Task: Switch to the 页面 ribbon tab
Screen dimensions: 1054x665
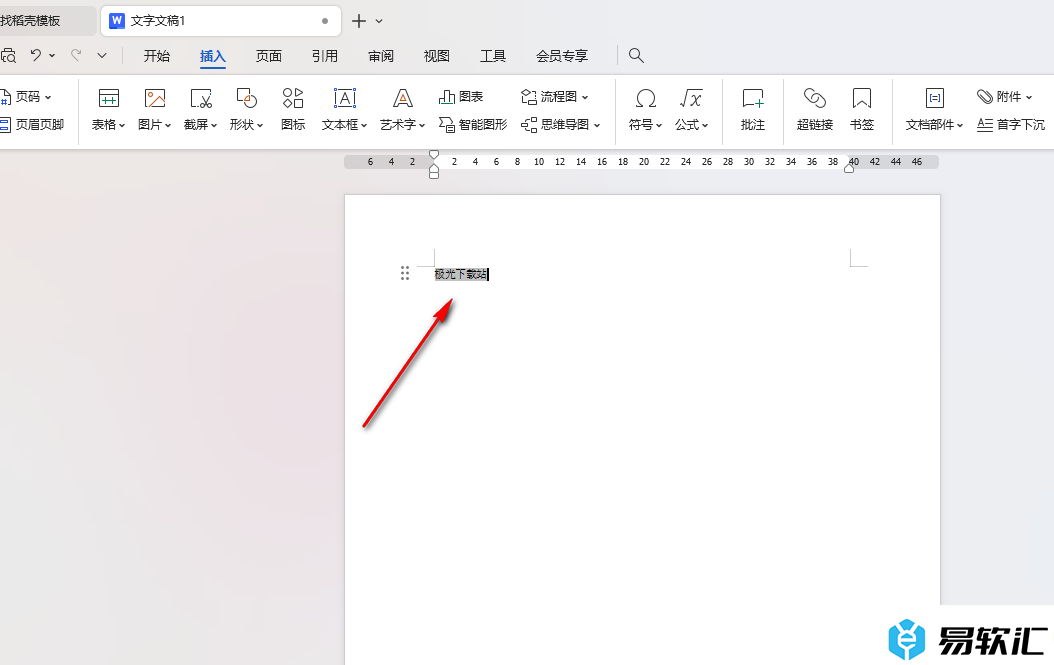Action: (269, 56)
